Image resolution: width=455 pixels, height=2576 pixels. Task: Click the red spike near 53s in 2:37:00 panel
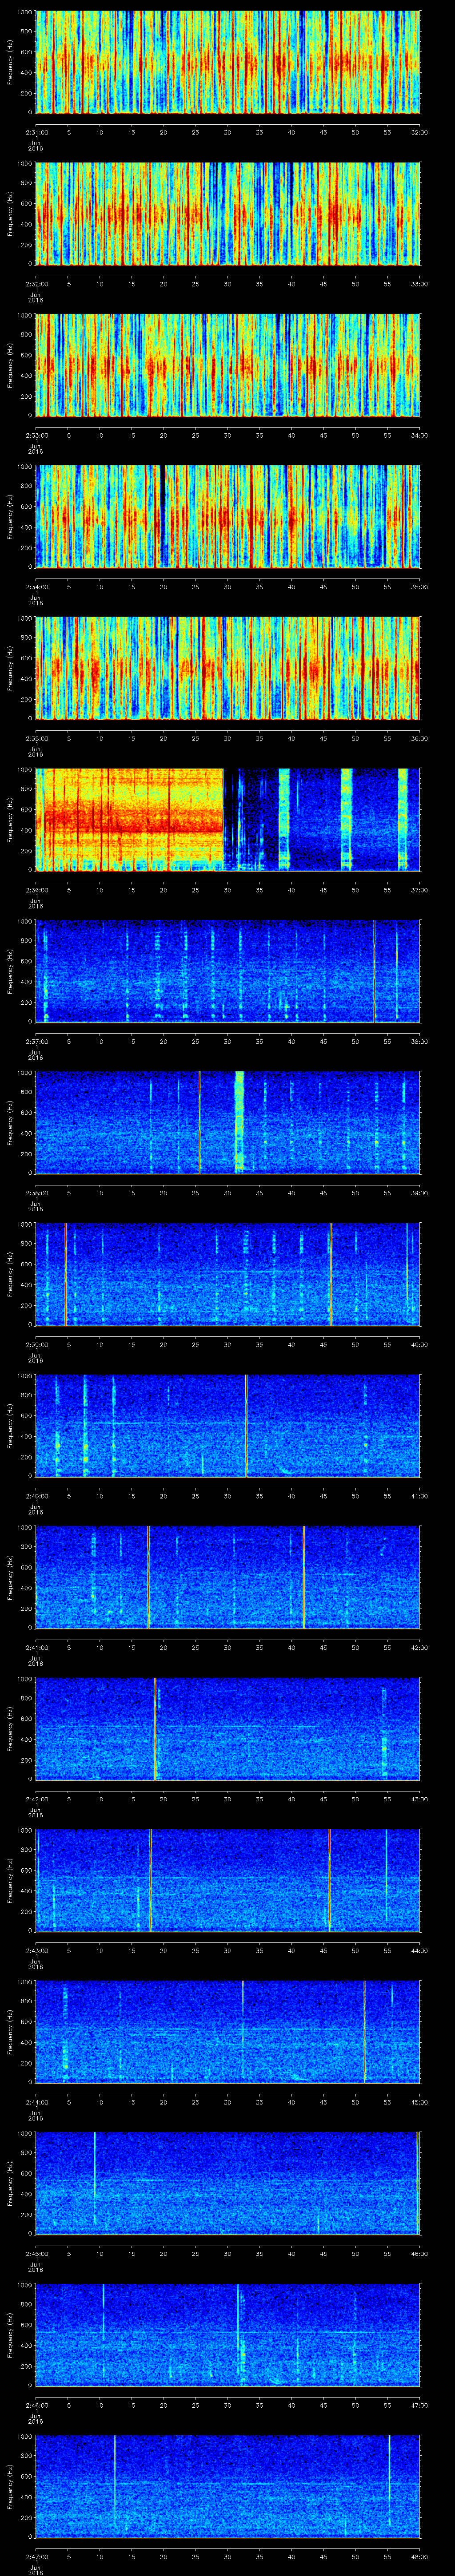pyautogui.click(x=374, y=971)
